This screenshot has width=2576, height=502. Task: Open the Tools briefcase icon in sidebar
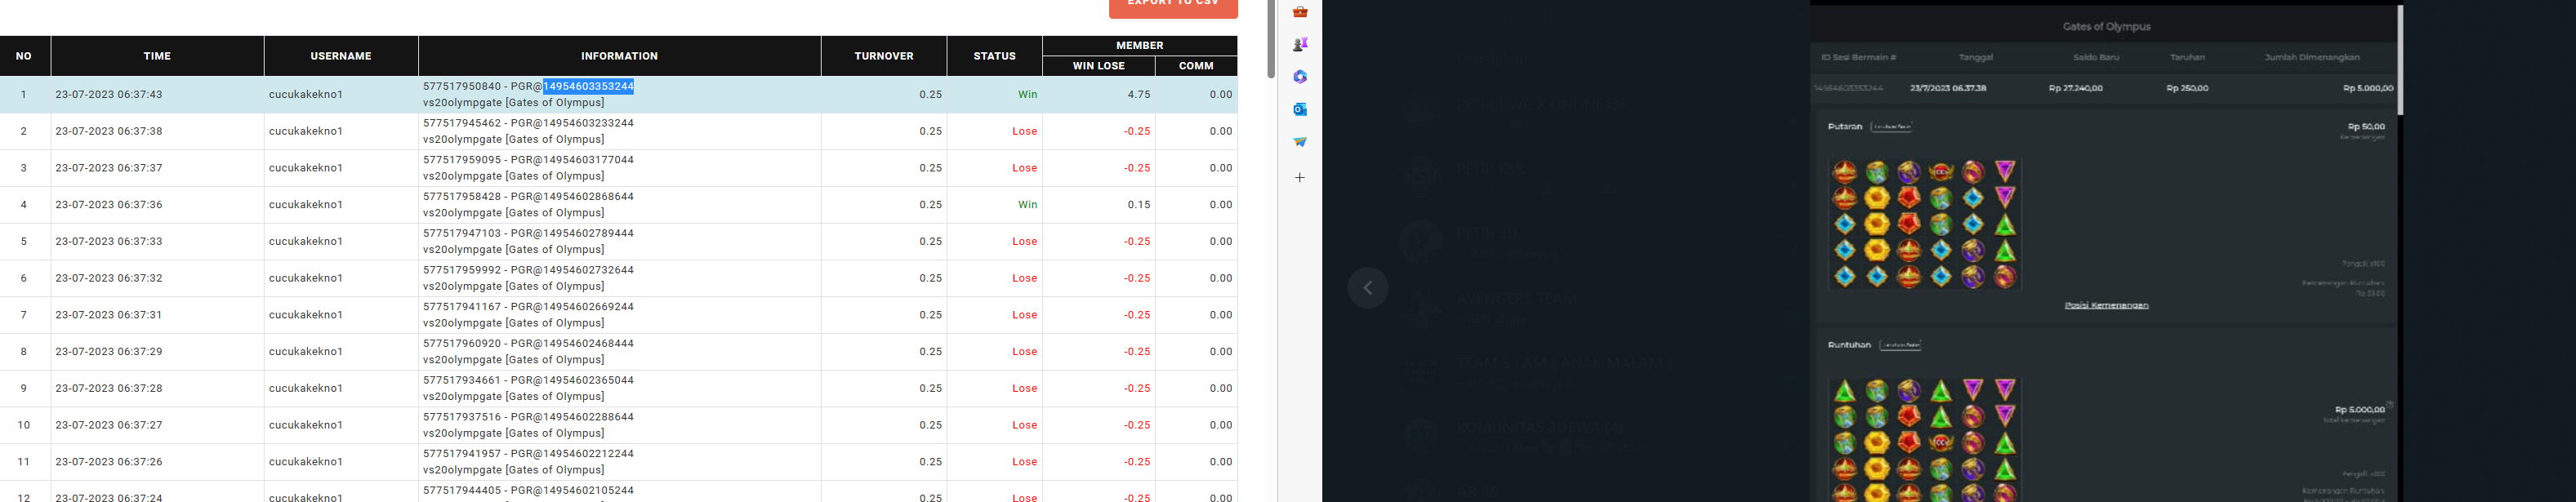(1300, 12)
